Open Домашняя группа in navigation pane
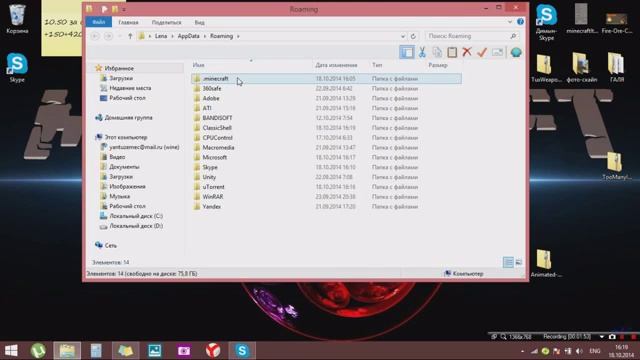The width and height of the screenshot is (640, 360). 128,118
